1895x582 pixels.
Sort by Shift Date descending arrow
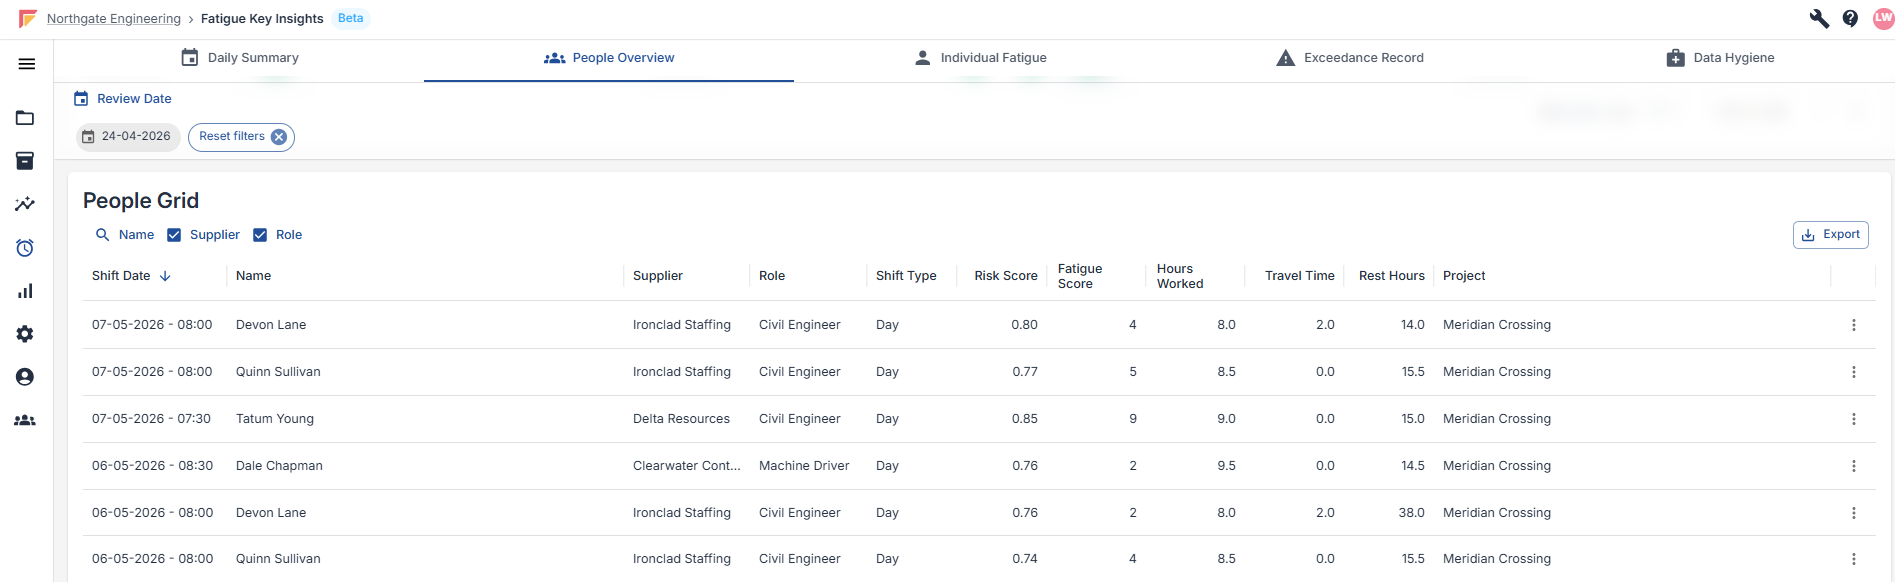(x=165, y=276)
